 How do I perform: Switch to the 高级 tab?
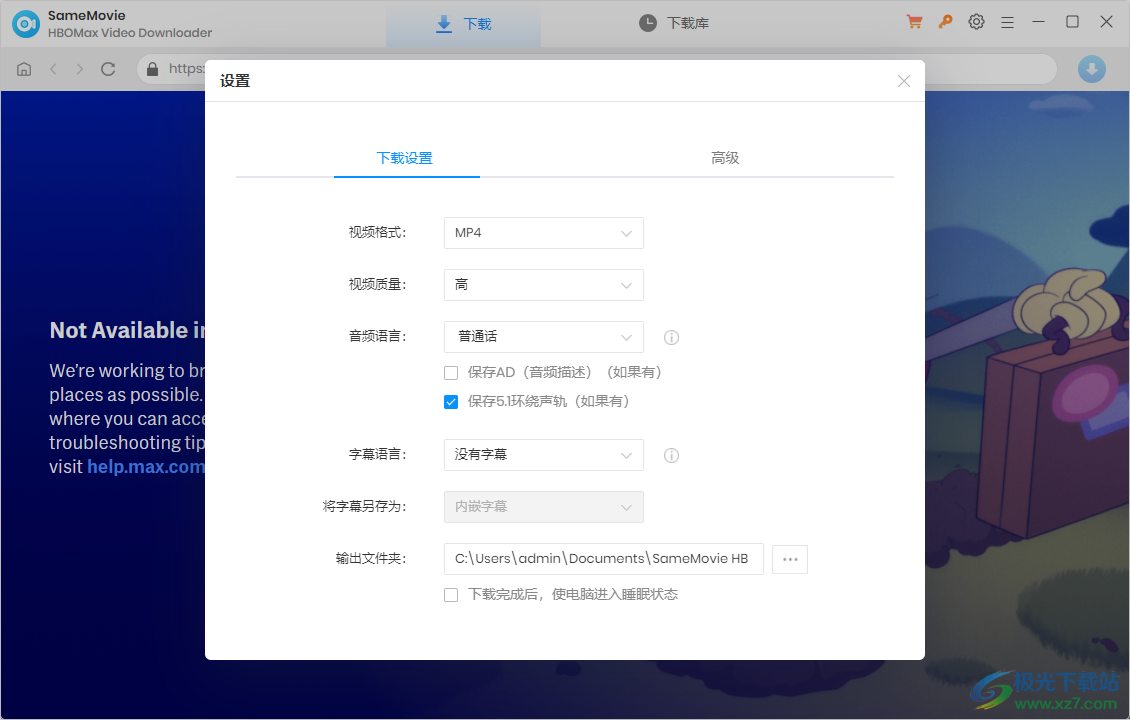point(725,158)
